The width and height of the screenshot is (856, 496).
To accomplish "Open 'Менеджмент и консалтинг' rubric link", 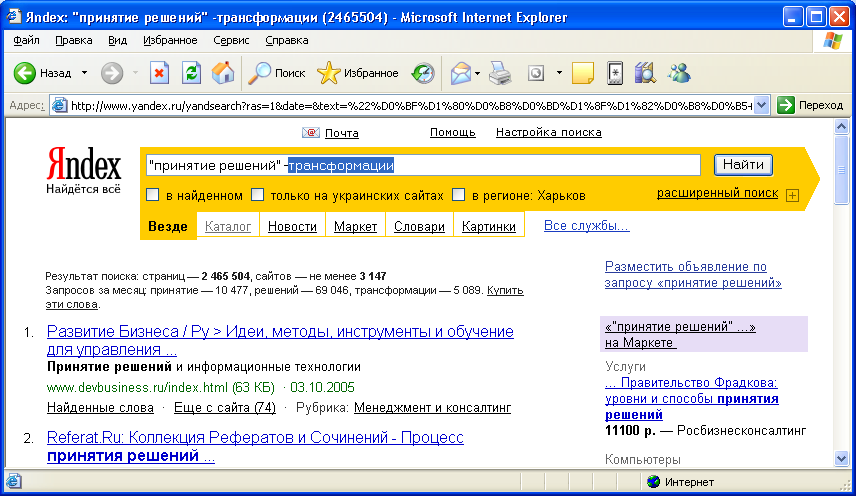I will pos(432,408).
